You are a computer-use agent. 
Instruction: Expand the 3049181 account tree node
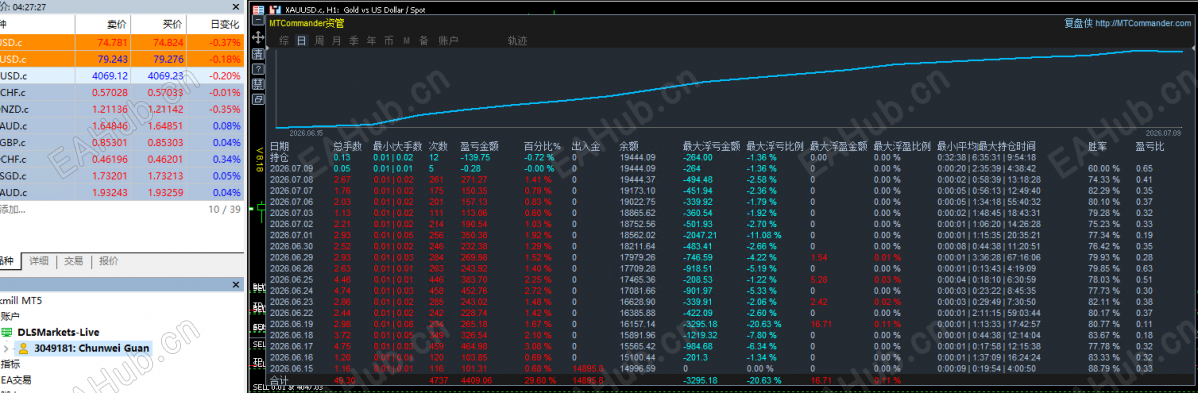pos(6,349)
